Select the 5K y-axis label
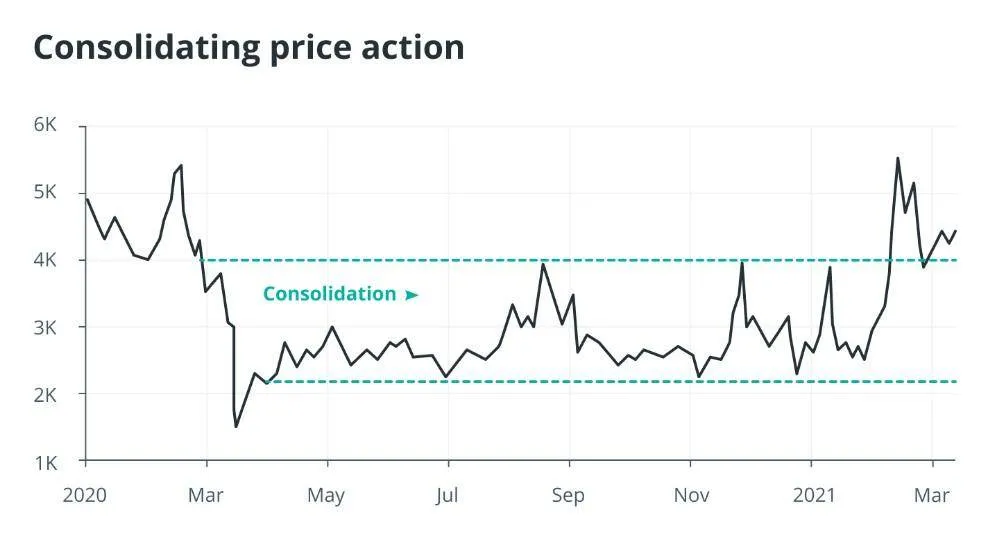This screenshot has width=988, height=542. [x=46, y=193]
